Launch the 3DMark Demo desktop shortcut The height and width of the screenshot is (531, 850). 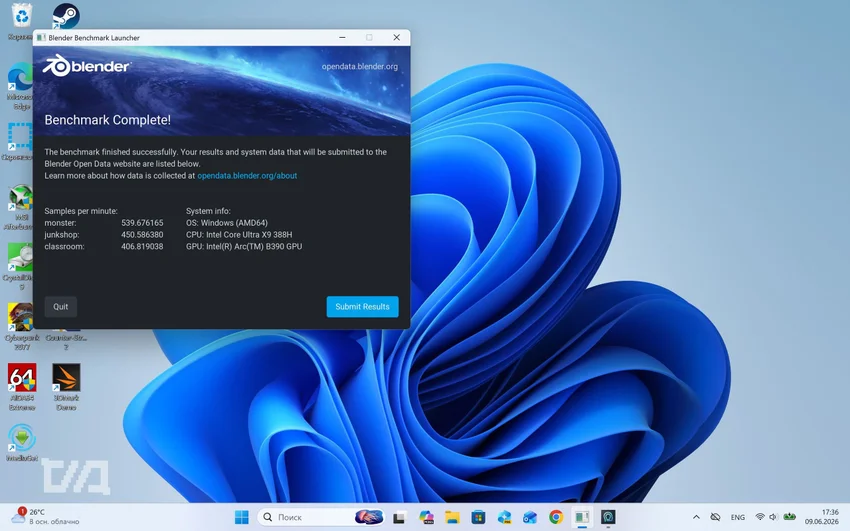tap(66, 387)
